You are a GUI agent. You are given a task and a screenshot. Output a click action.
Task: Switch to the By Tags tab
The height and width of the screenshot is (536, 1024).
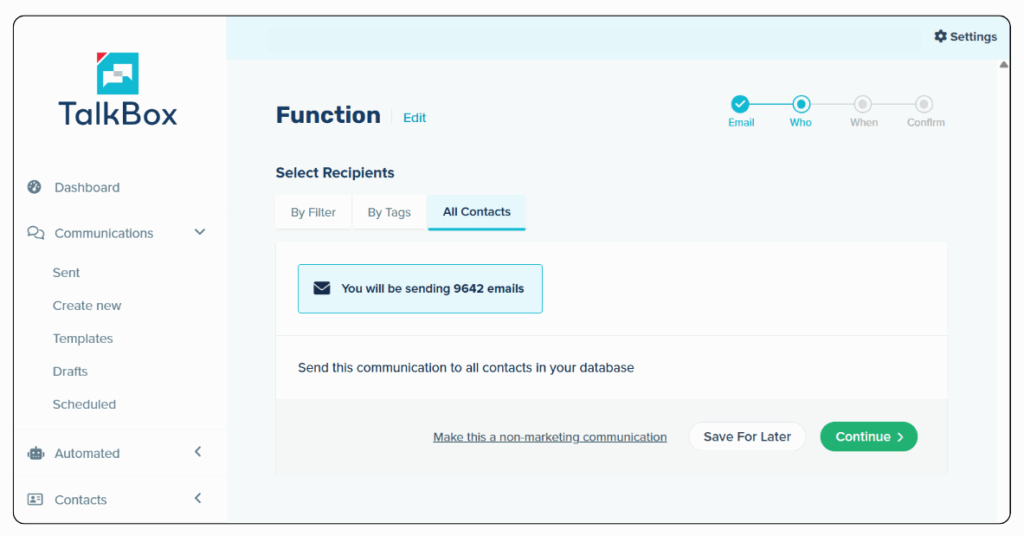(389, 212)
